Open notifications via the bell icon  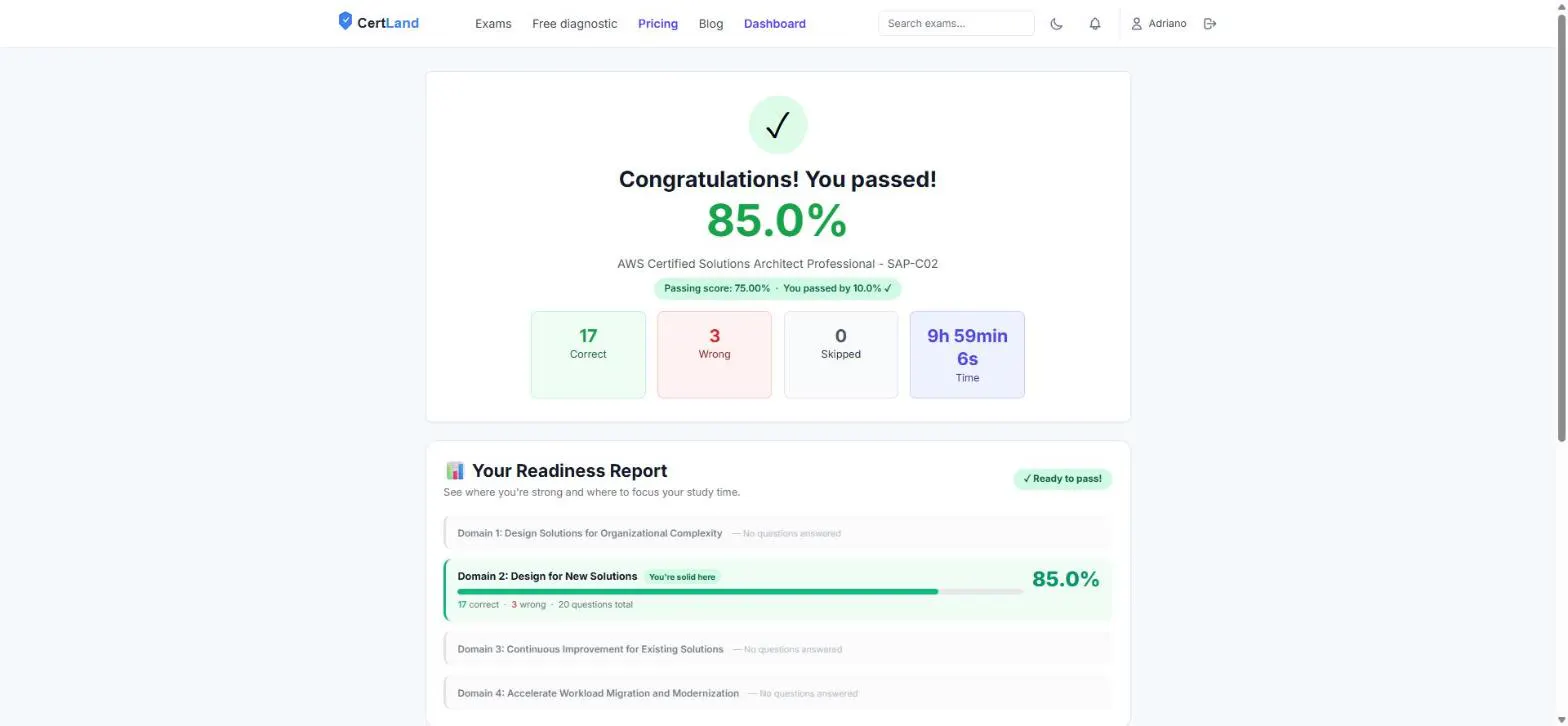(1095, 24)
